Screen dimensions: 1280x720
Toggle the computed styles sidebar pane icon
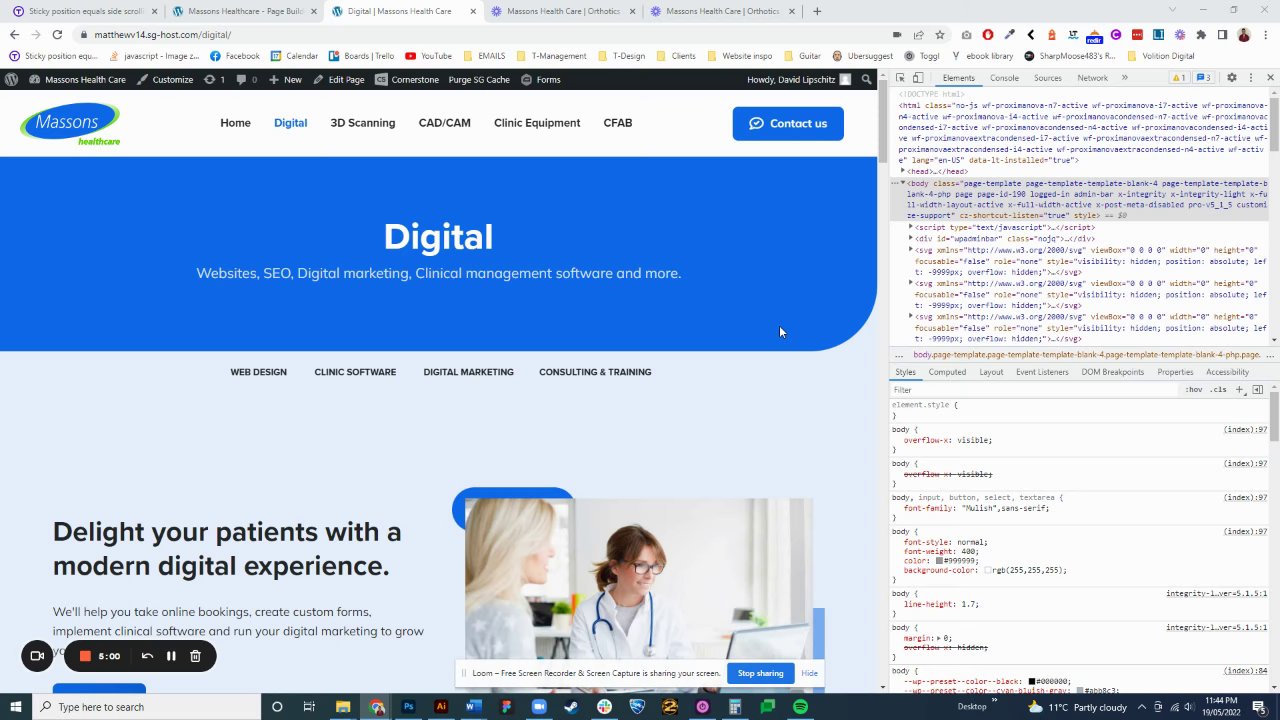click(1257, 389)
